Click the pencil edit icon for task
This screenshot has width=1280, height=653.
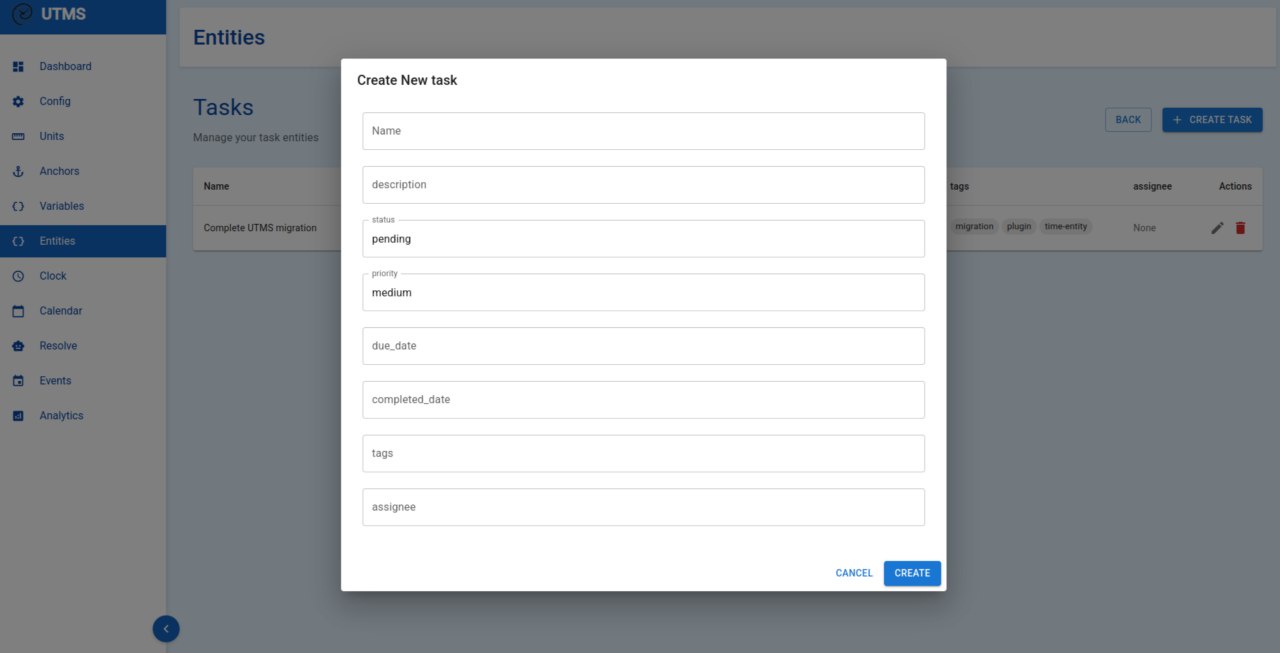click(1217, 228)
